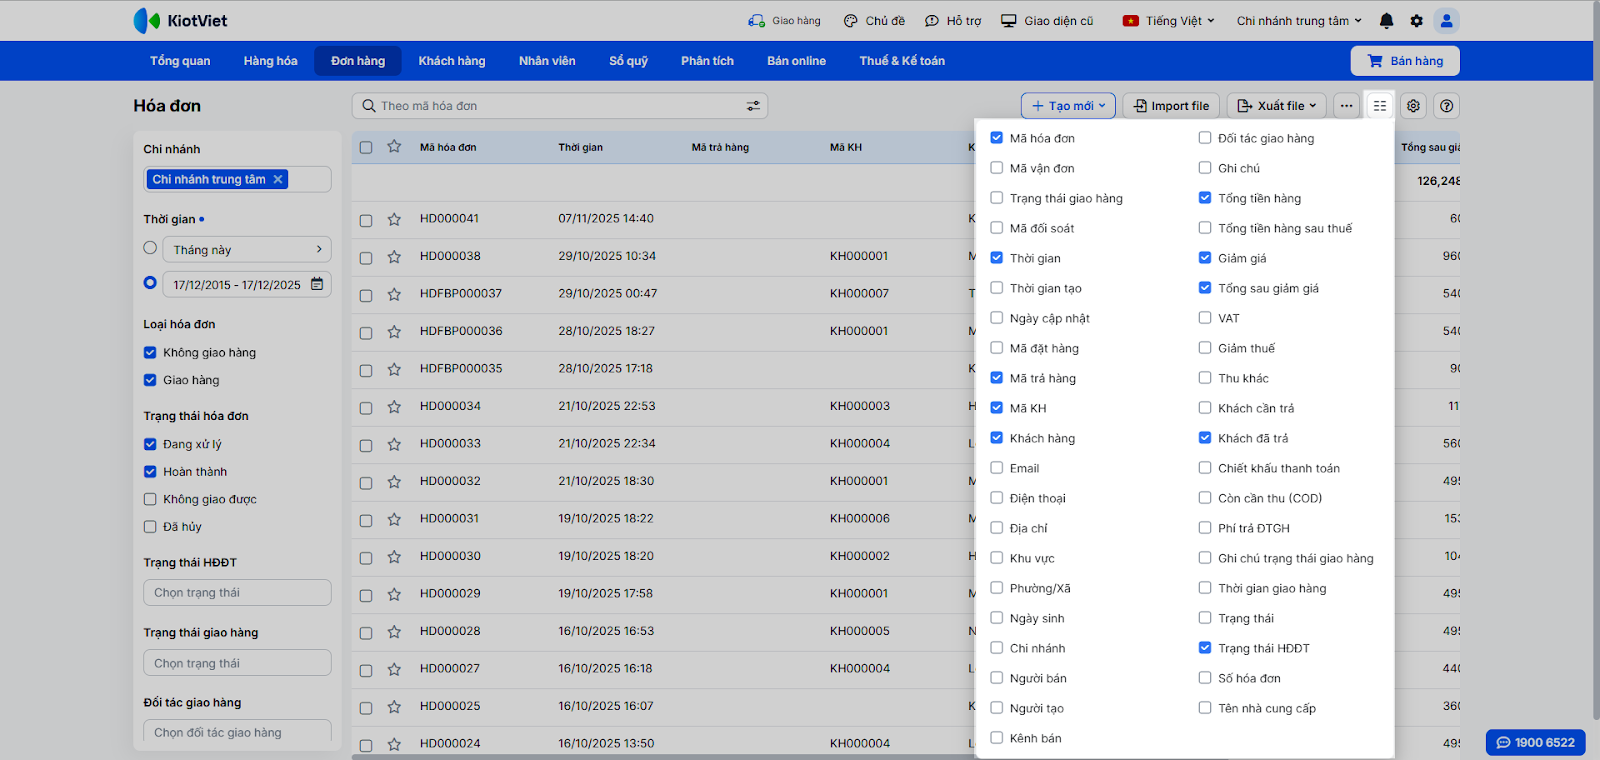
Task: Click the Bán hàng button
Action: tap(1405, 61)
